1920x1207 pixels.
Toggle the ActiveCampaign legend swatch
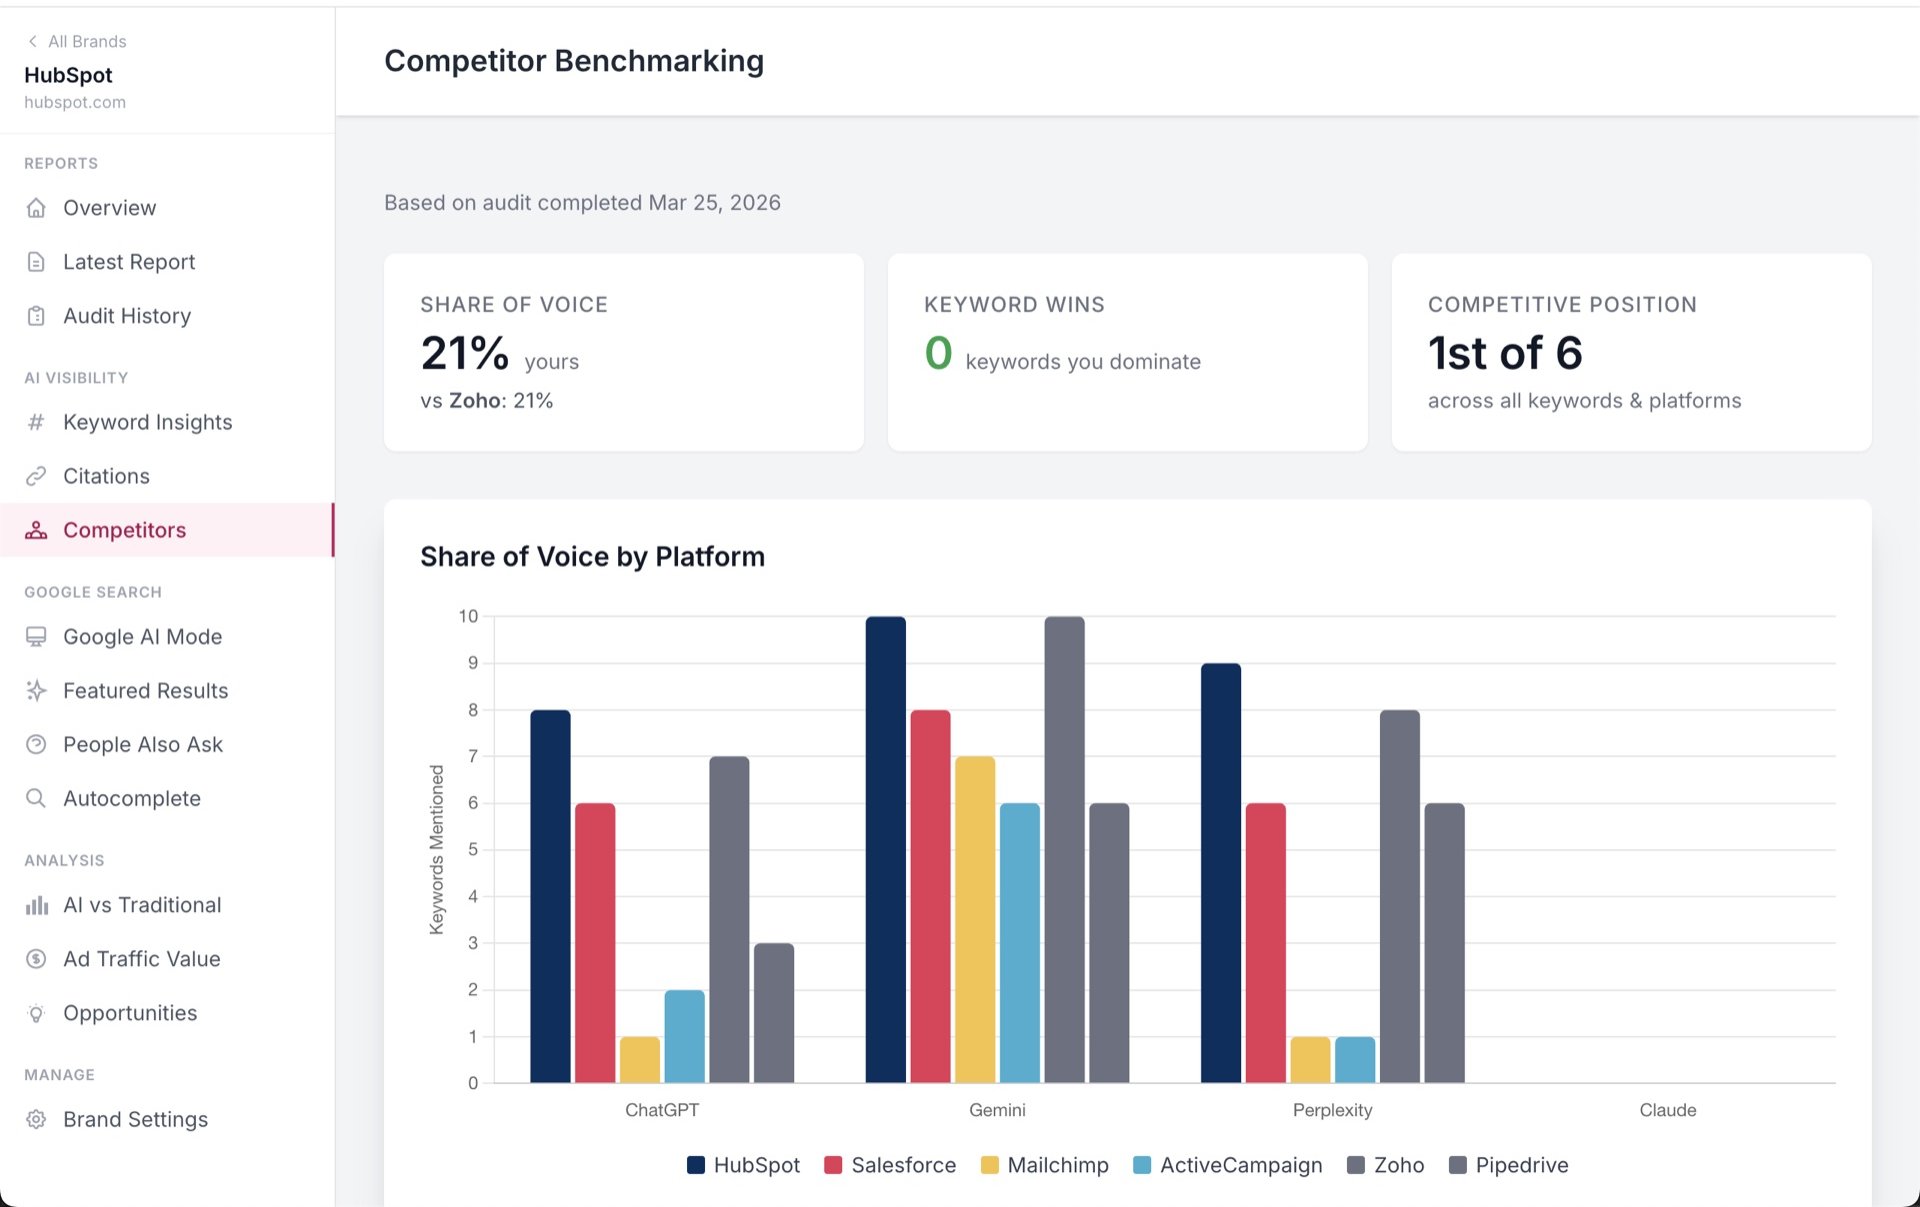coord(1142,1165)
